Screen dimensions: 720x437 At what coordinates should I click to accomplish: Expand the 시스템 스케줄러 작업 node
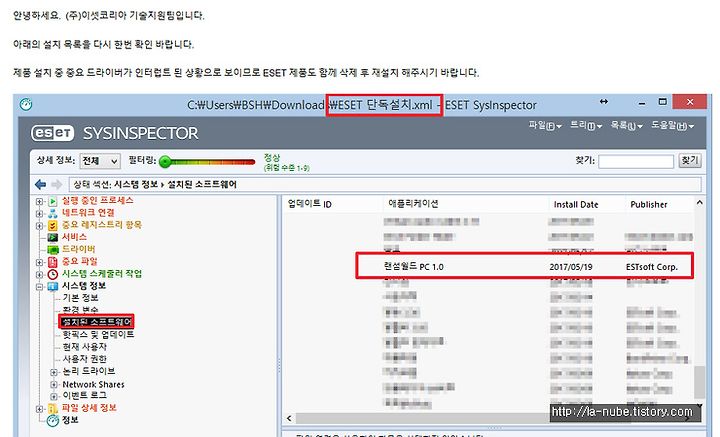(39, 275)
